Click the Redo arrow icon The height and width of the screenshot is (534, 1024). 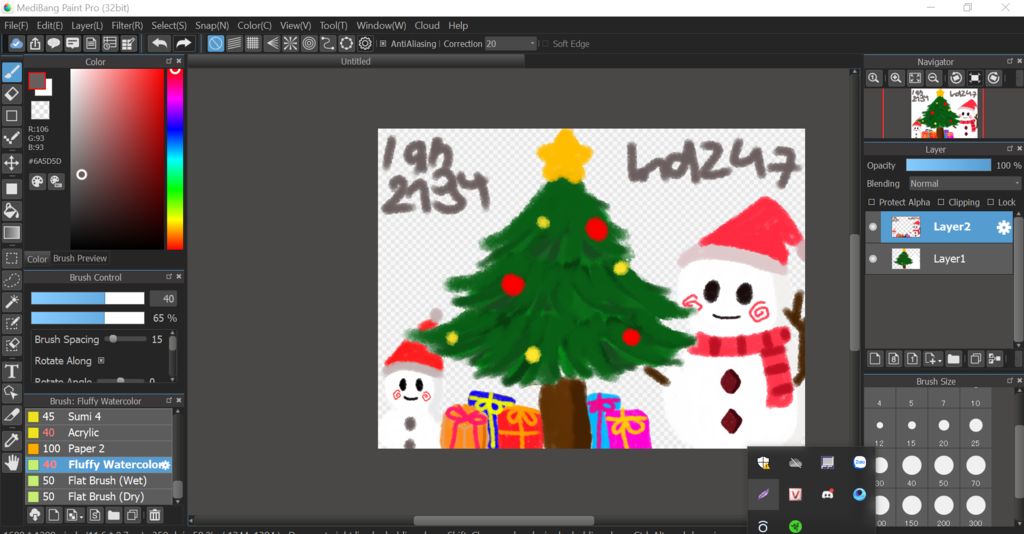(x=184, y=44)
